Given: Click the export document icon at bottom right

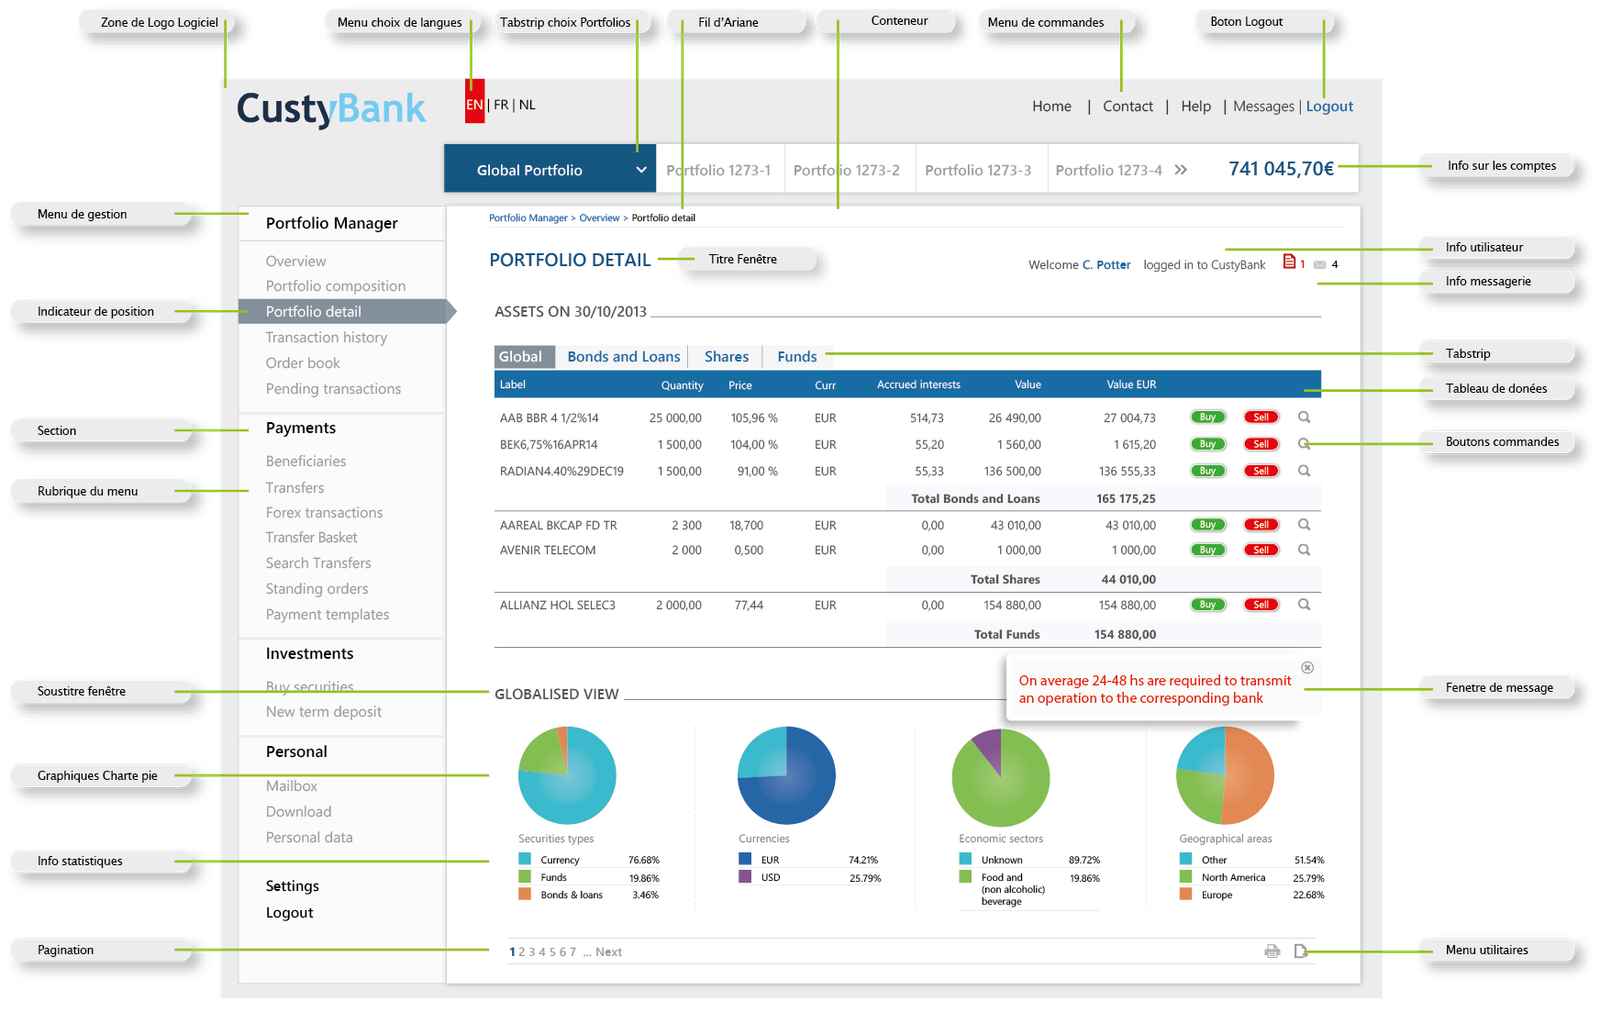Looking at the screenshot, I should 1300,951.
